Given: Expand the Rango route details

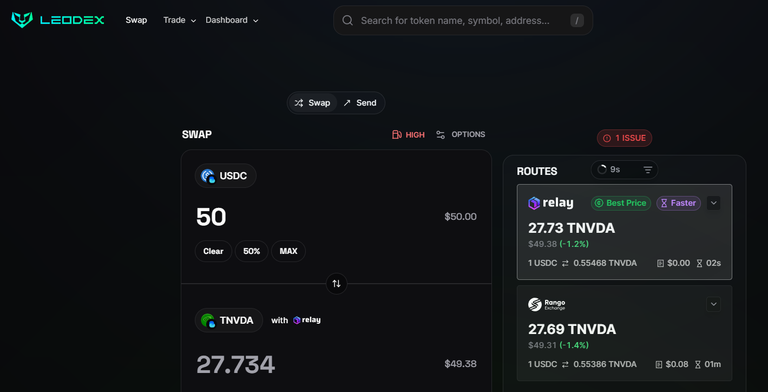Looking at the screenshot, I should click(x=714, y=304).
